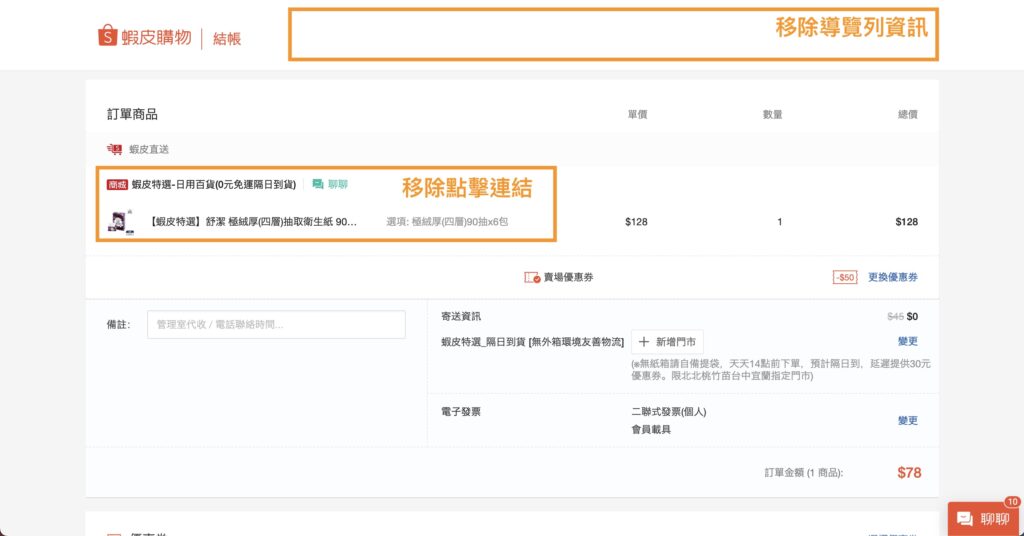Click 變更 for 電子發票 invoice
The width and height of the screenshot is (1024, 536).
click(908, 420)
